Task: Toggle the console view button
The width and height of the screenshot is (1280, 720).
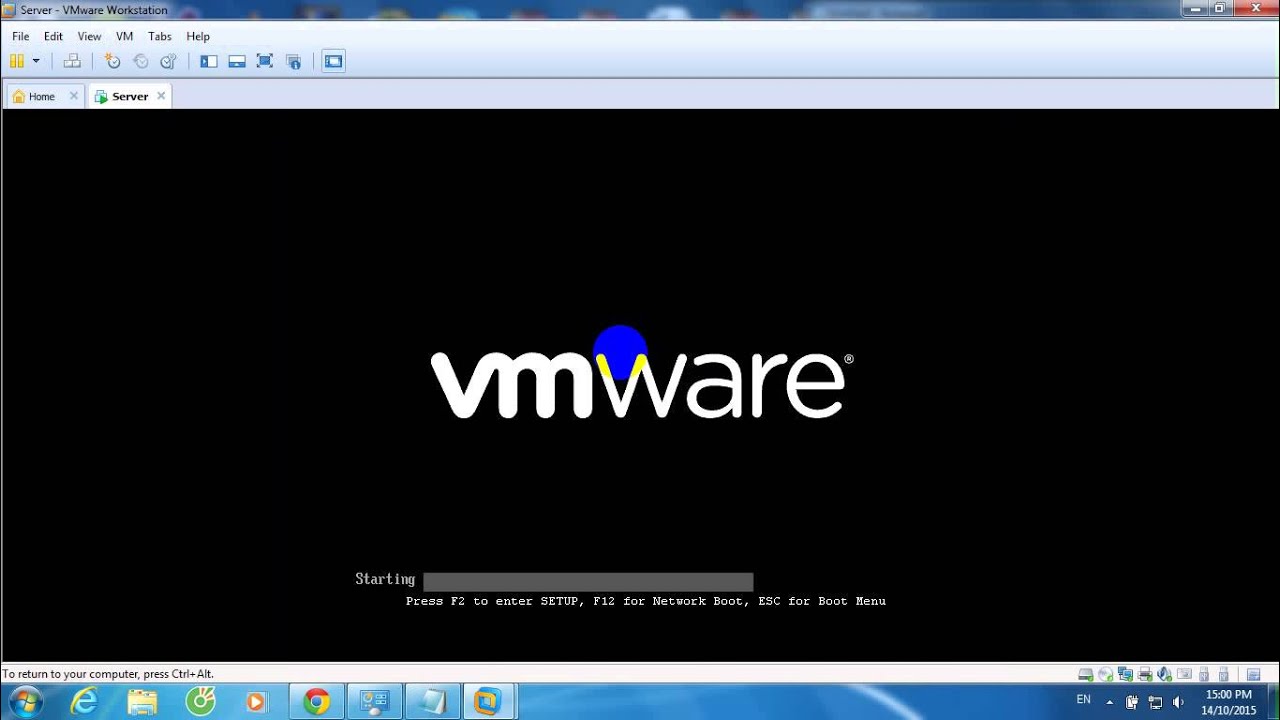Action: [333, 61]
